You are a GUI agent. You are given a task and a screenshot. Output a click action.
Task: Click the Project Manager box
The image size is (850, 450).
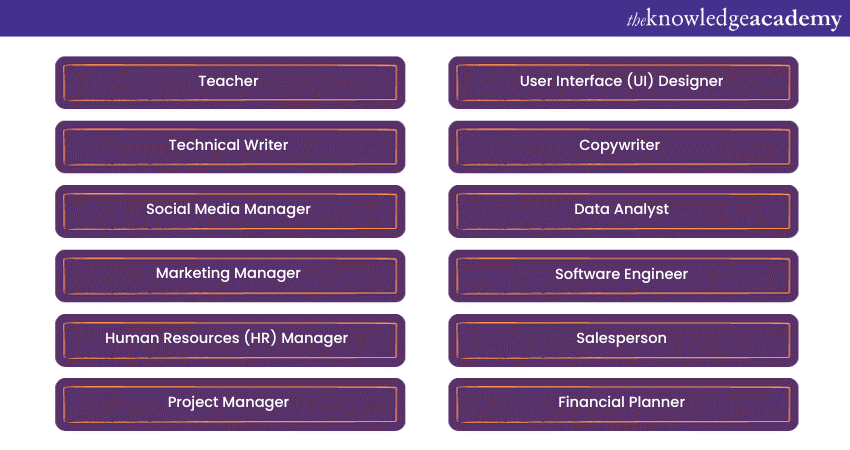coord(229,402)
